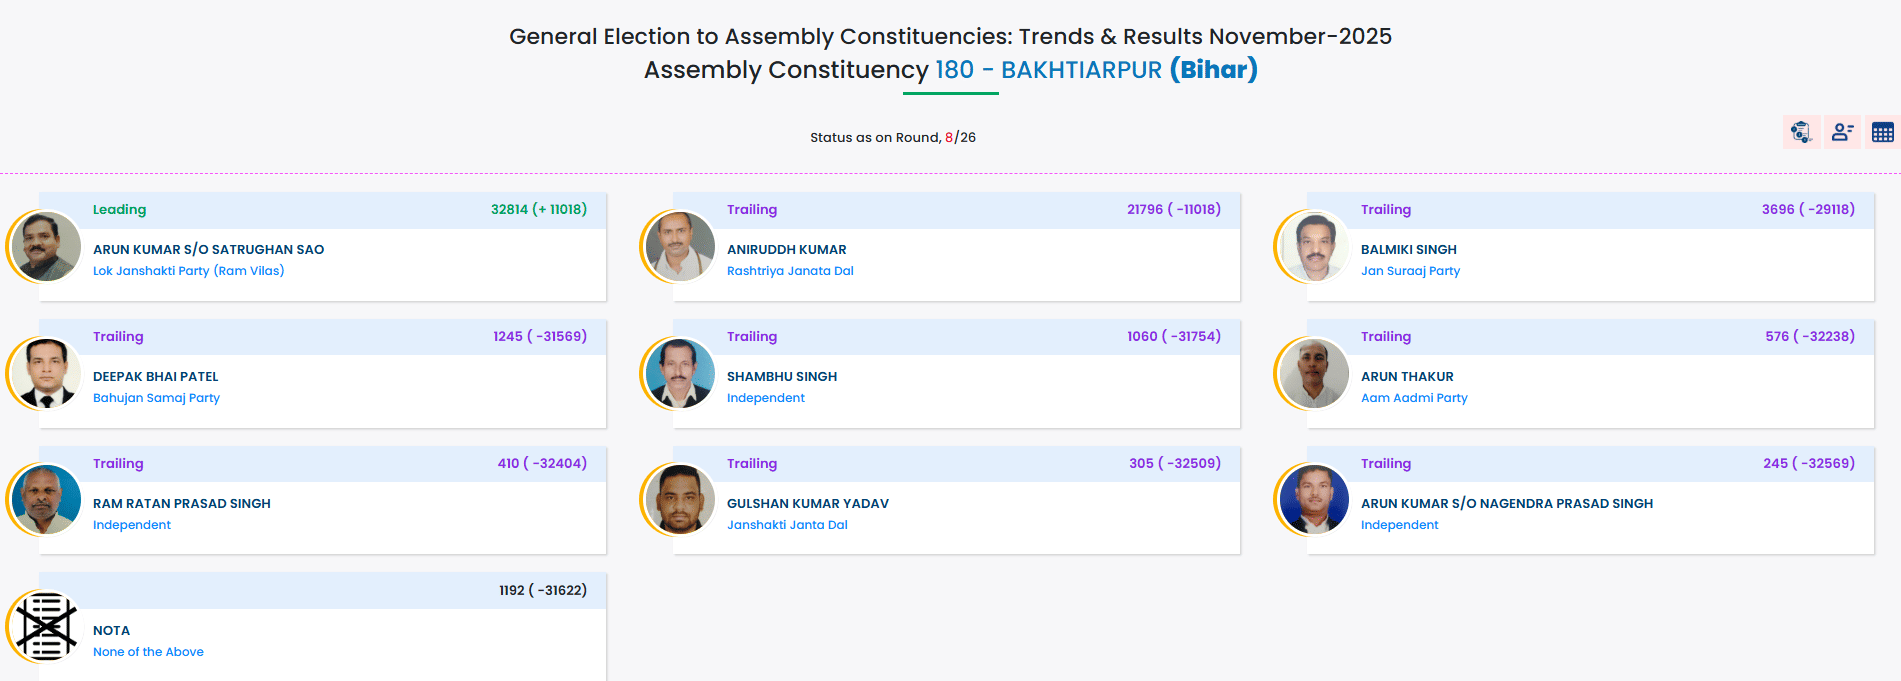Click the Rashtriya Janata Dal party name
This screenshot has height=681, width=1901.
[x=790, y=271]
